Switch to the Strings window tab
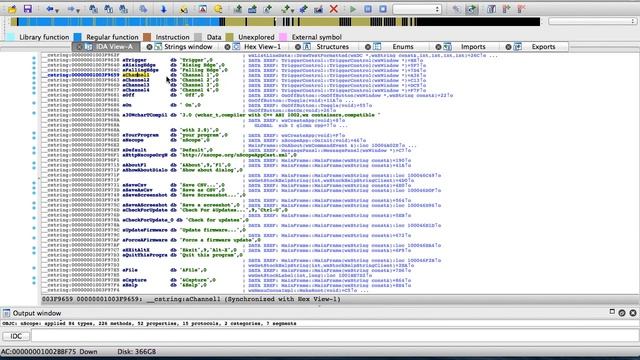Image resolution: width=640 pixels, height=360 pixels. pos(184,47)
